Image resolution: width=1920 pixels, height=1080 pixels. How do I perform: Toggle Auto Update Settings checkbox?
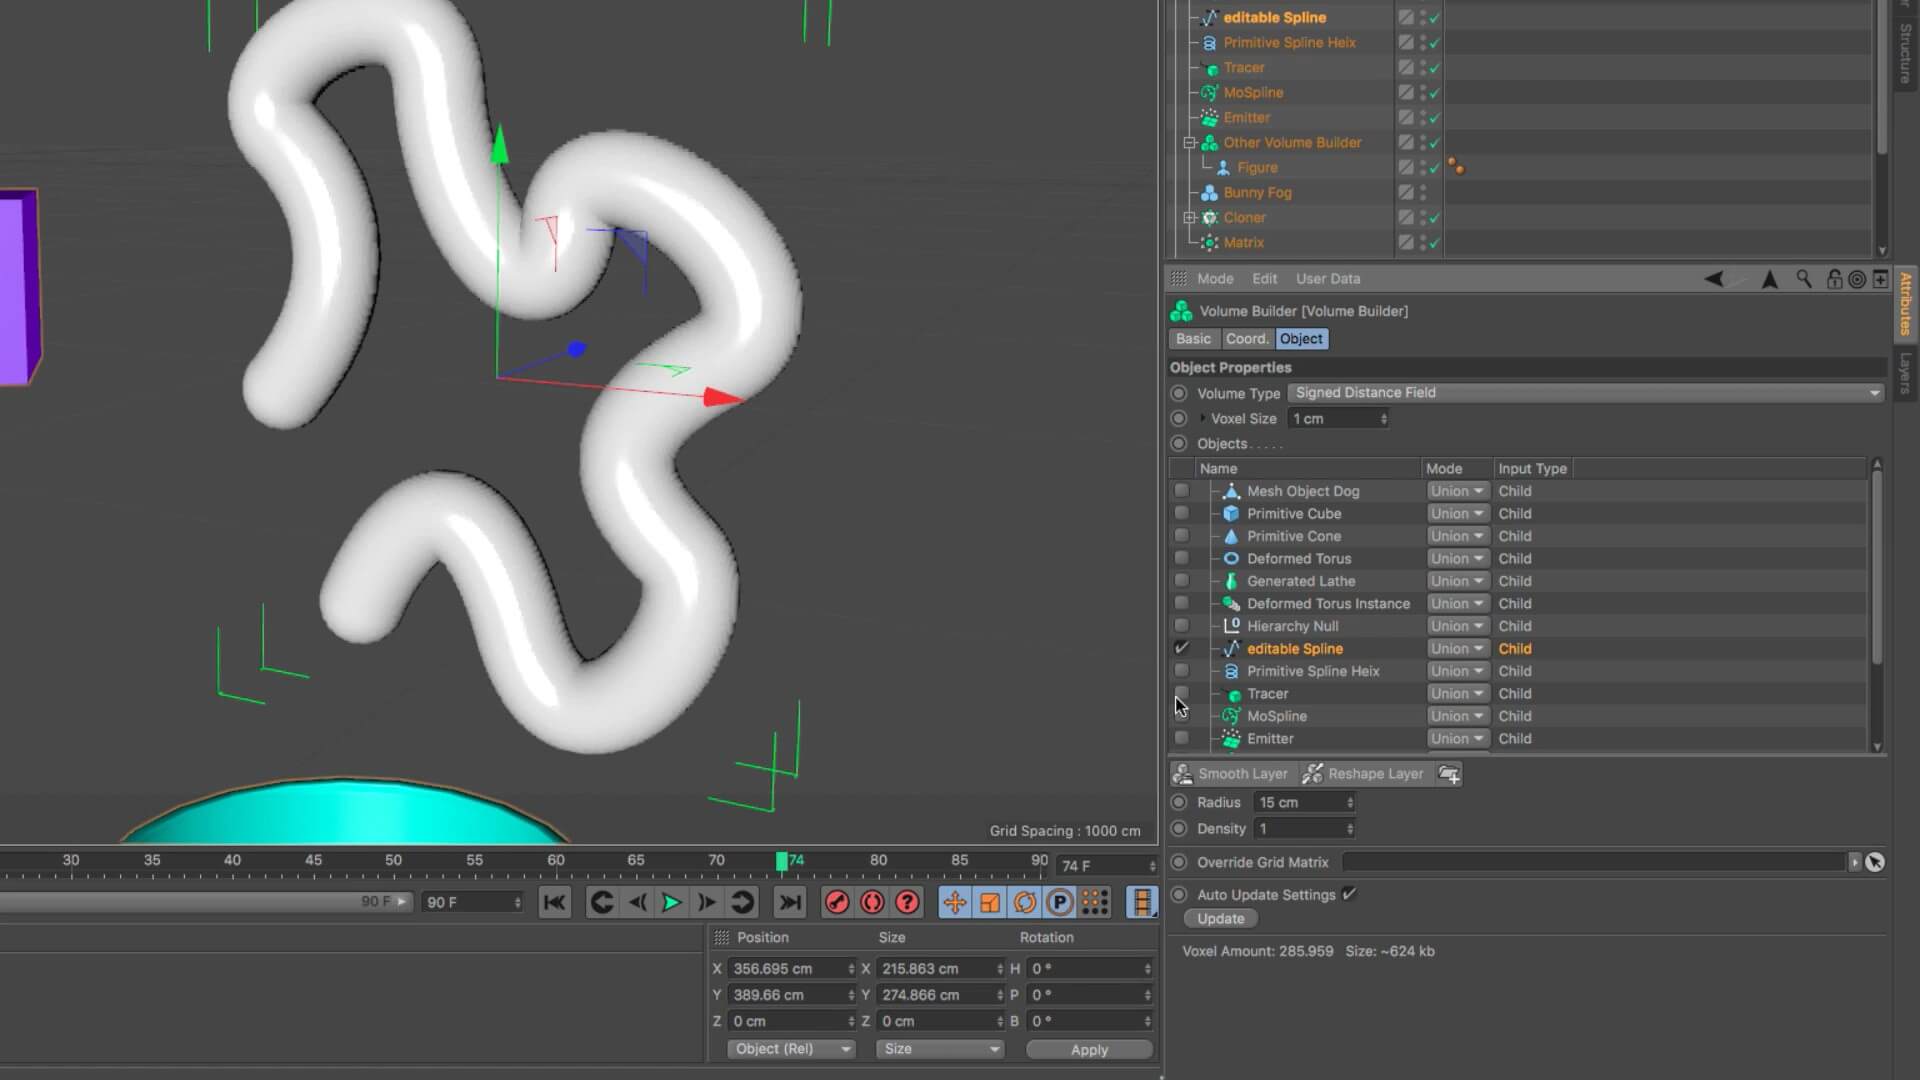pos(1350,894)
